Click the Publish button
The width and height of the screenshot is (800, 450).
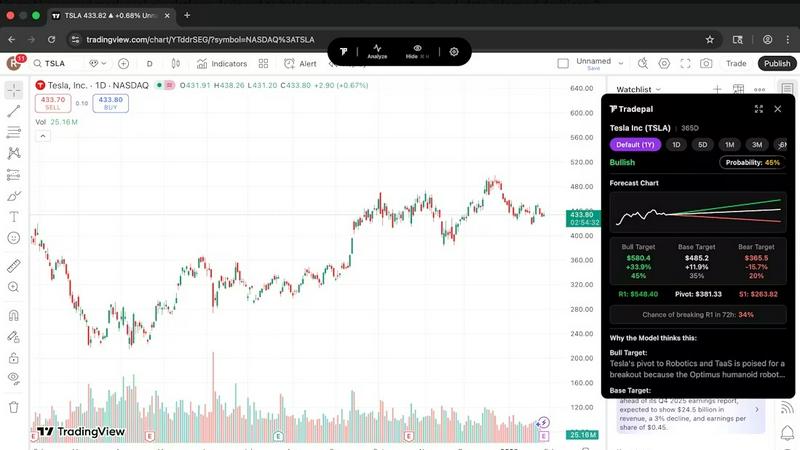click(x=776, y=63)
